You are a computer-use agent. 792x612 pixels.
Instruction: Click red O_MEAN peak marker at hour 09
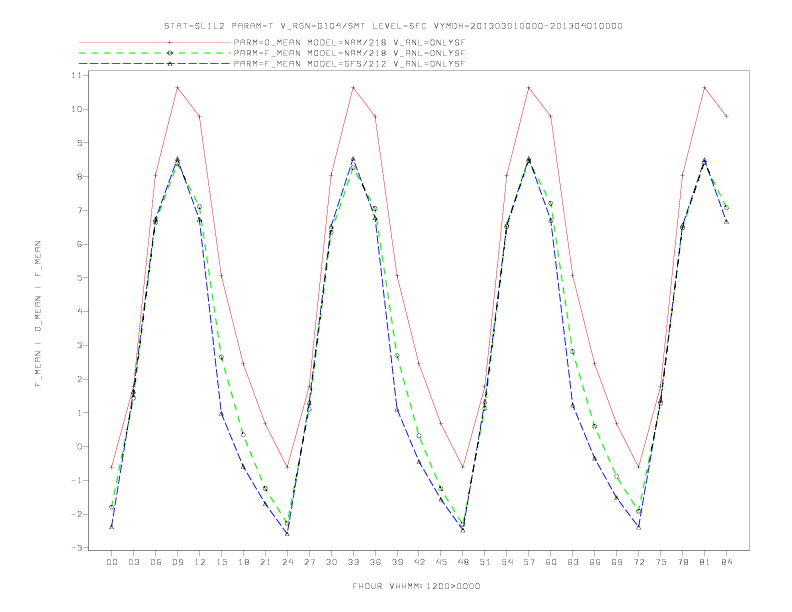(x=177, y=88)
